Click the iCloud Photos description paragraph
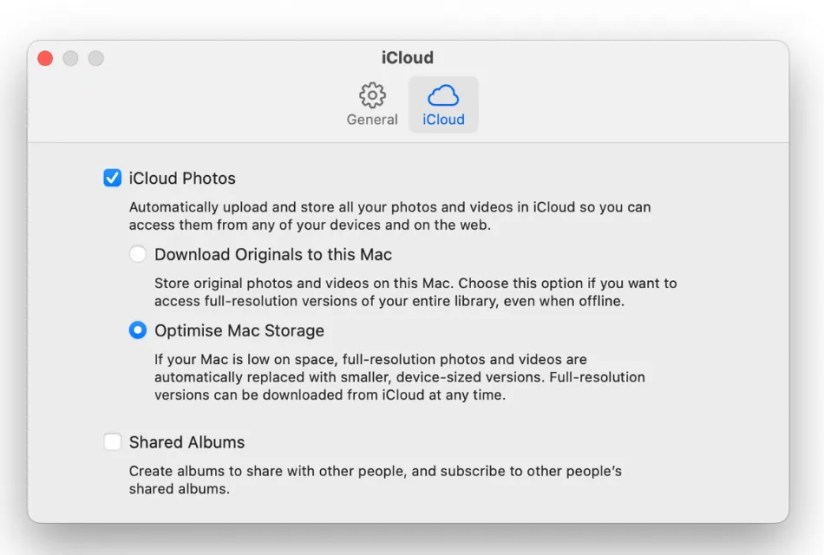 tap(389, 216)
